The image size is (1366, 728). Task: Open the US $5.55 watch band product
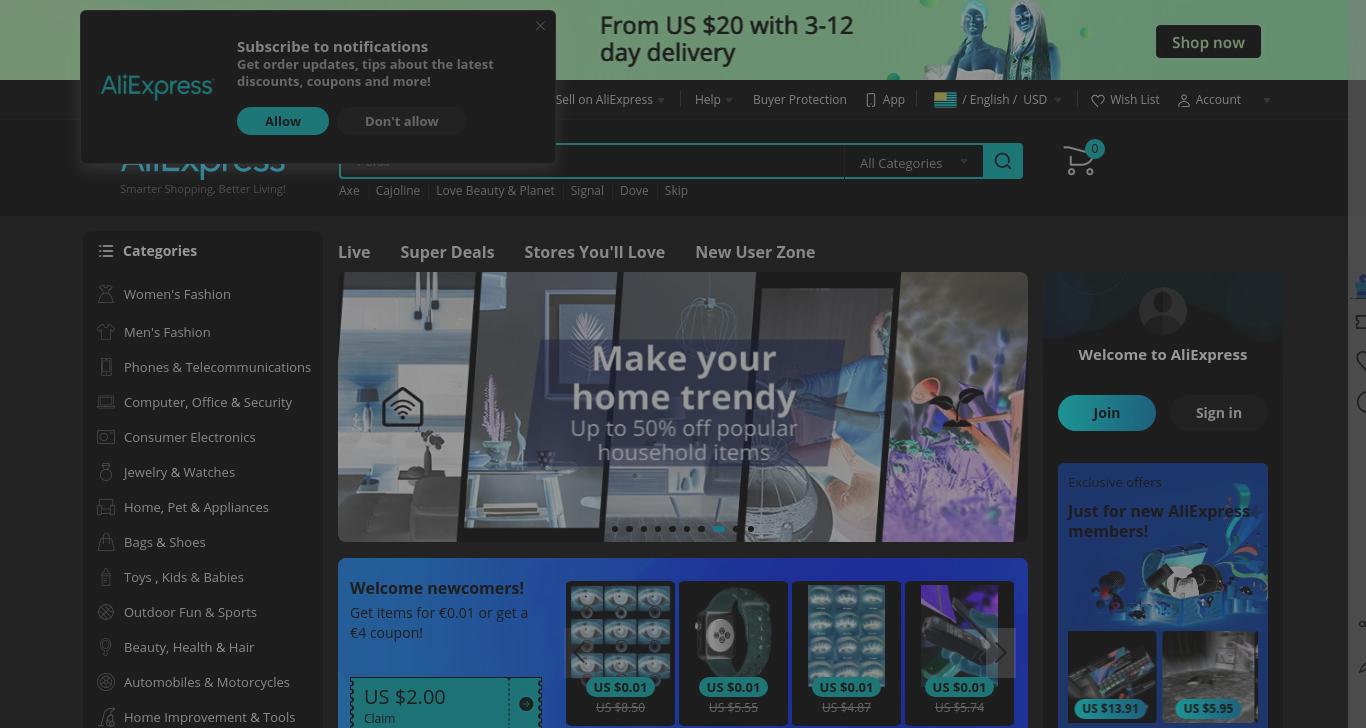pyautogui.click(x=733, y=651)
